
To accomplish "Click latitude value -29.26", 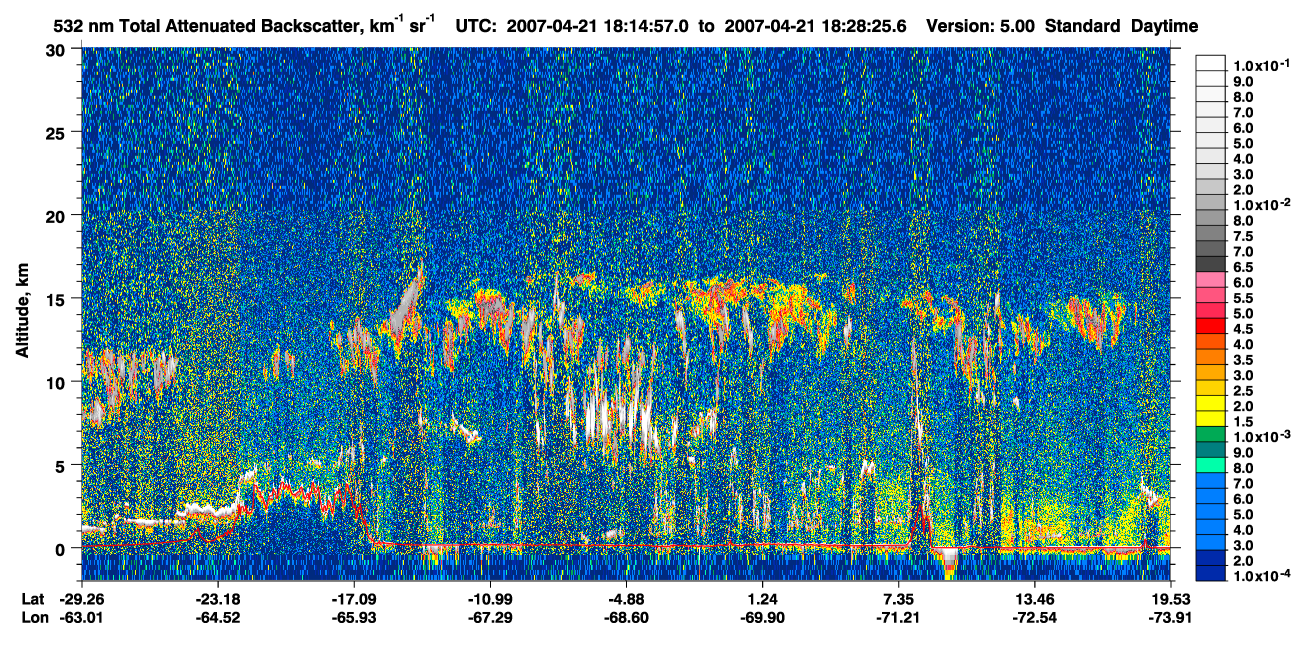I will (82, 599).
